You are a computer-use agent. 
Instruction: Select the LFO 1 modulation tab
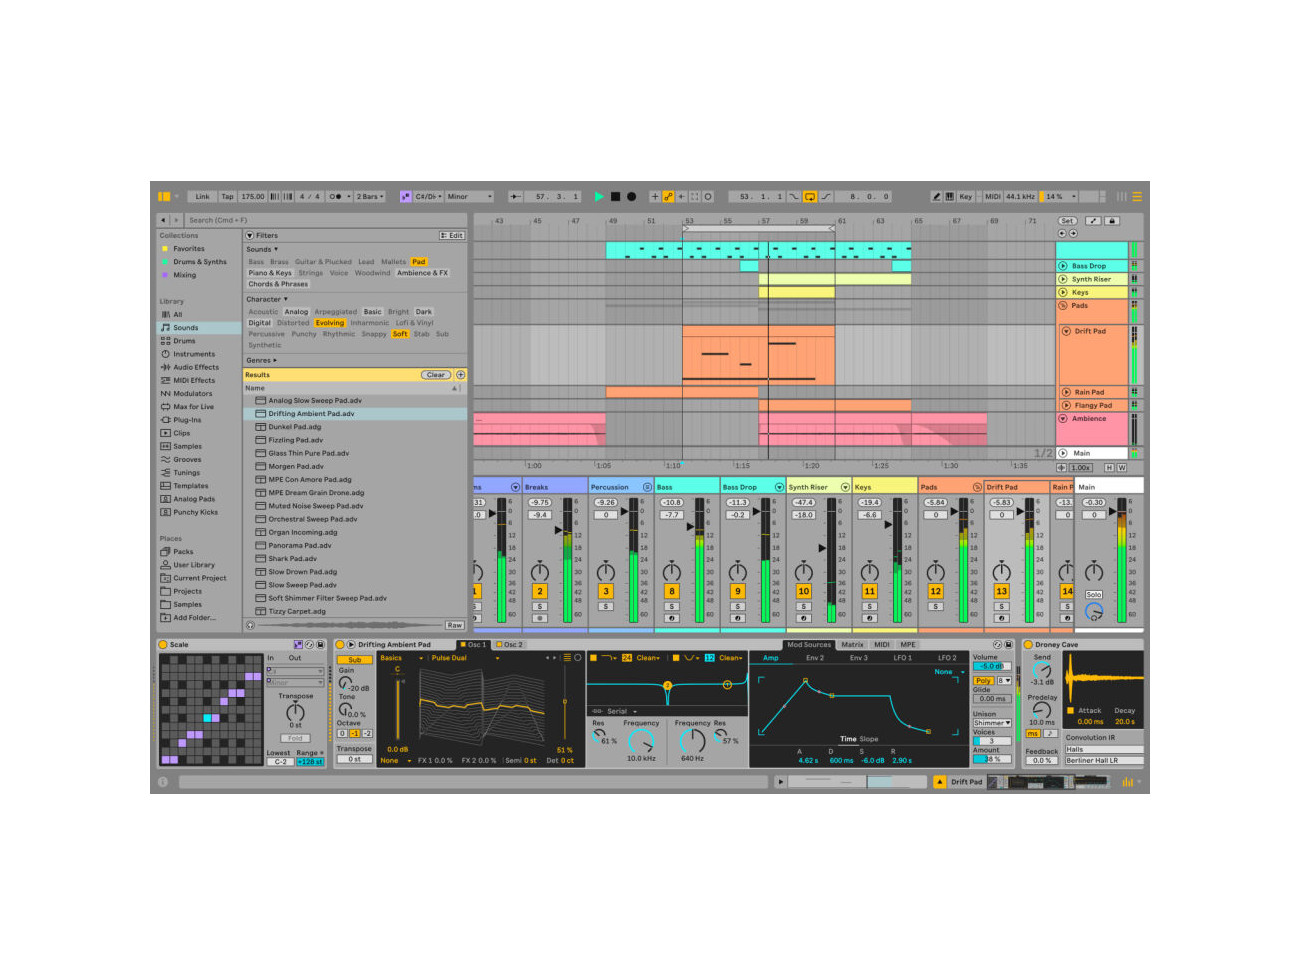[902, 658]
